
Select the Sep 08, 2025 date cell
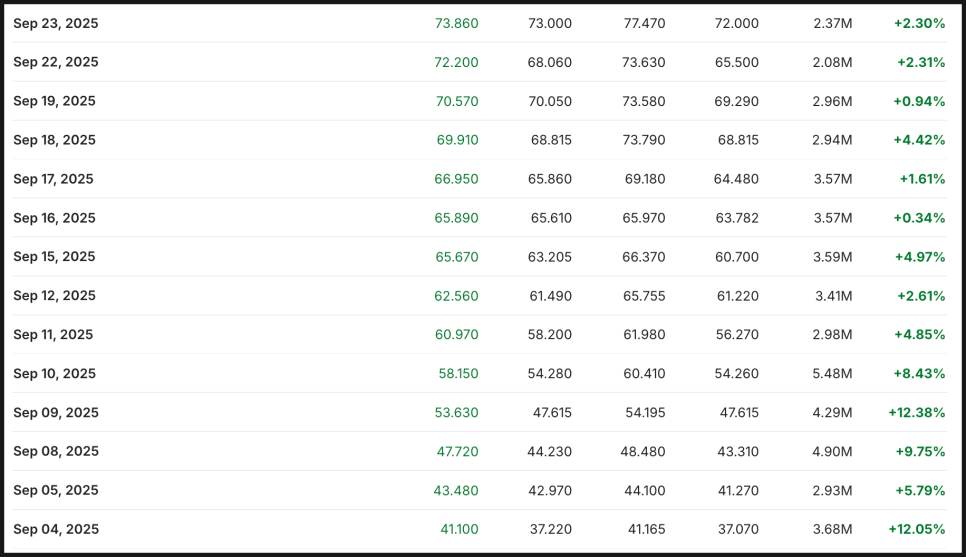(x=55, y=452)
